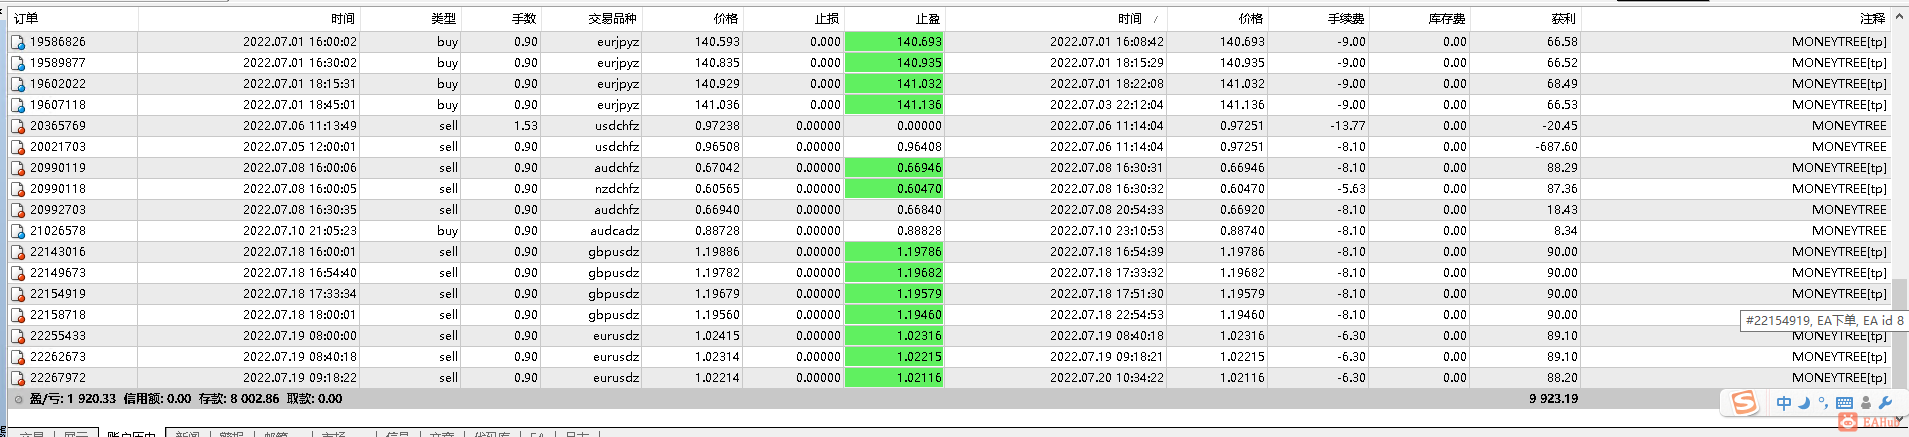Screen dimensions: 1909x437
Task: Click comment MONEYTREE for order 20992703
Action: (1849, 210)
